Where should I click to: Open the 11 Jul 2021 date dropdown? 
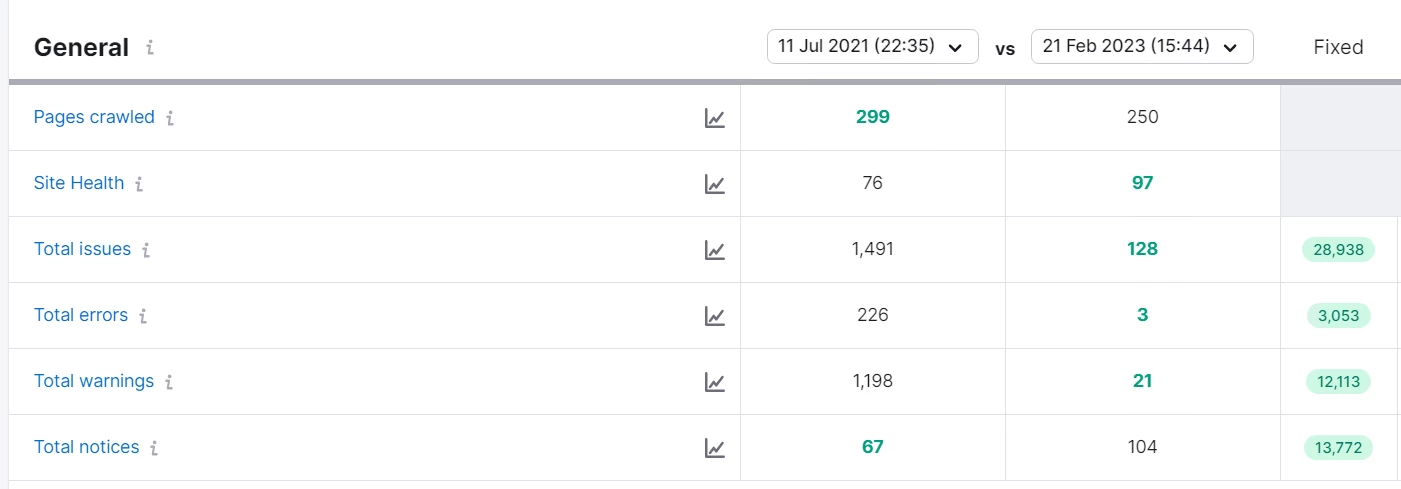(872, 46)
